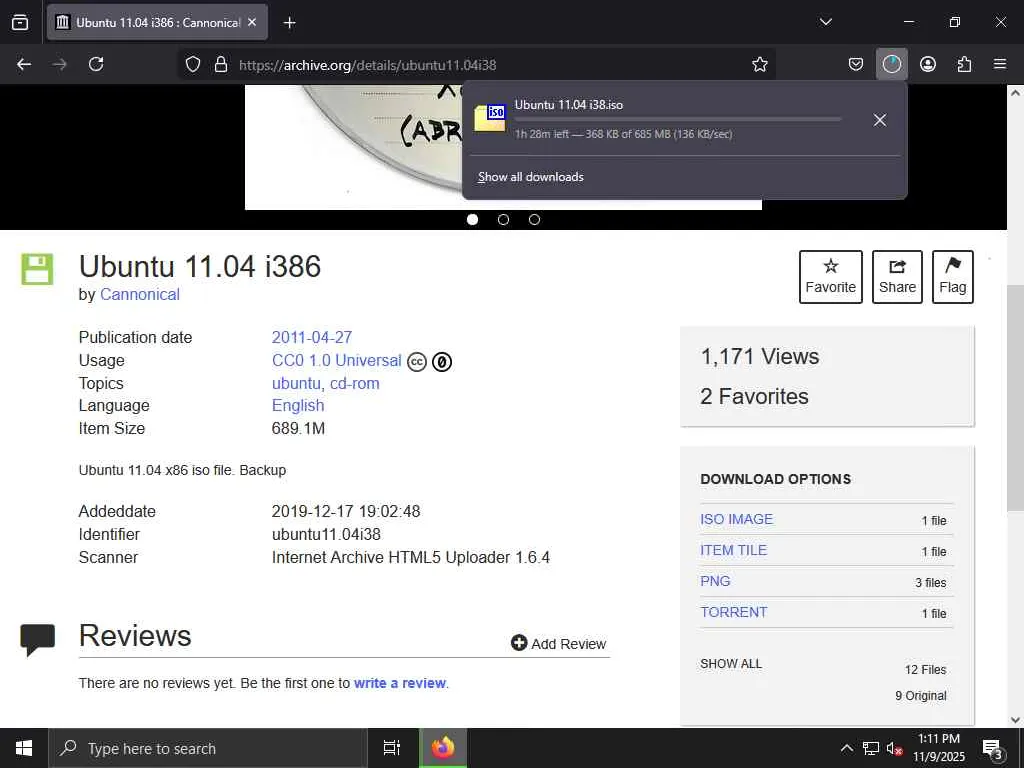1024x768 pixels.
Task: Open the extensions puzzle icon
Action: pos(964,64)
